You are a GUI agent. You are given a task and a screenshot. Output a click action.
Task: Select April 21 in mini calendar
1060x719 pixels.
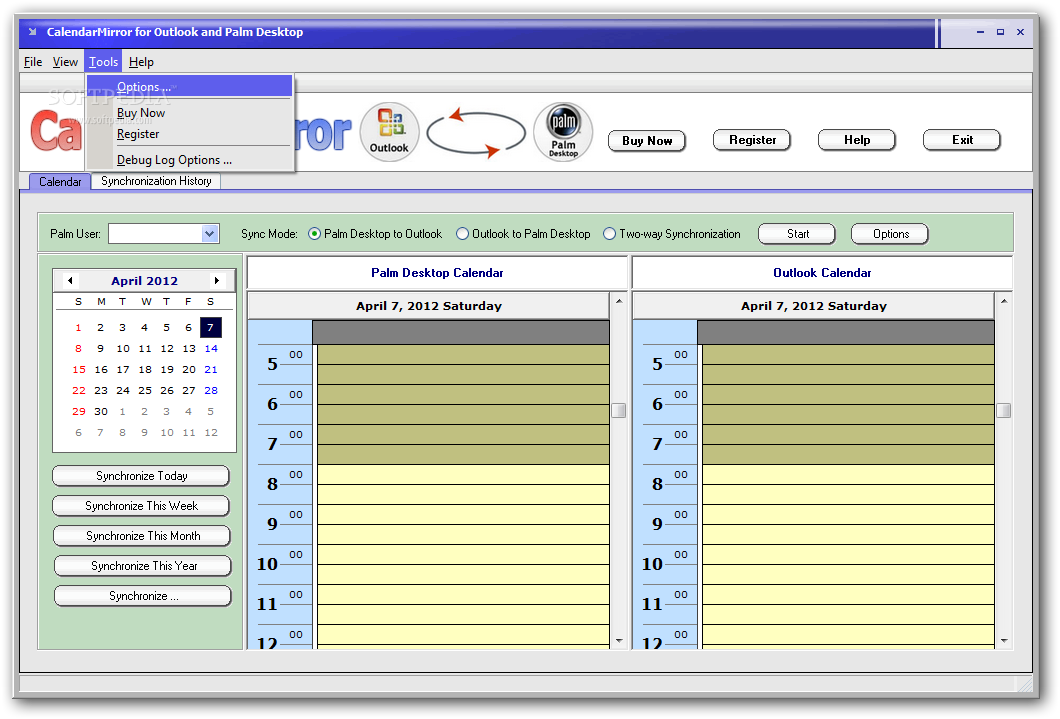[x=211, y=370]
